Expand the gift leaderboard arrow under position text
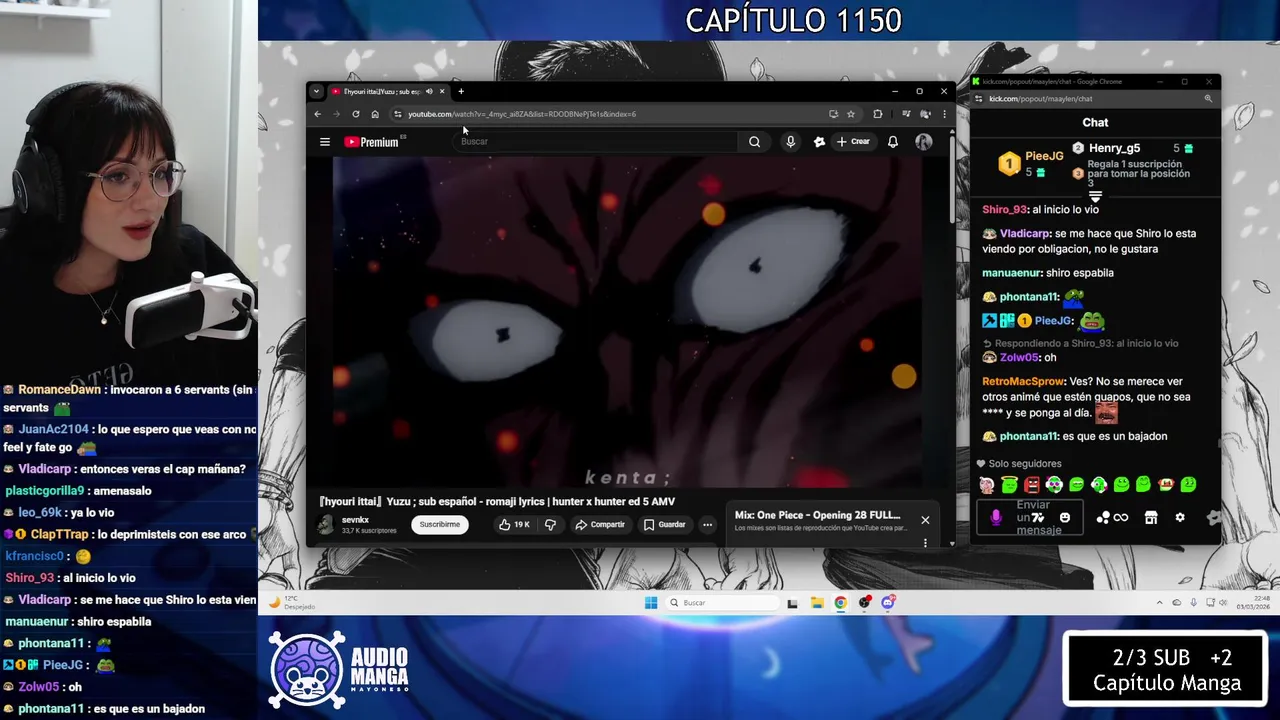Viewport: 1280px width, 720px height. click(1095, 197)
